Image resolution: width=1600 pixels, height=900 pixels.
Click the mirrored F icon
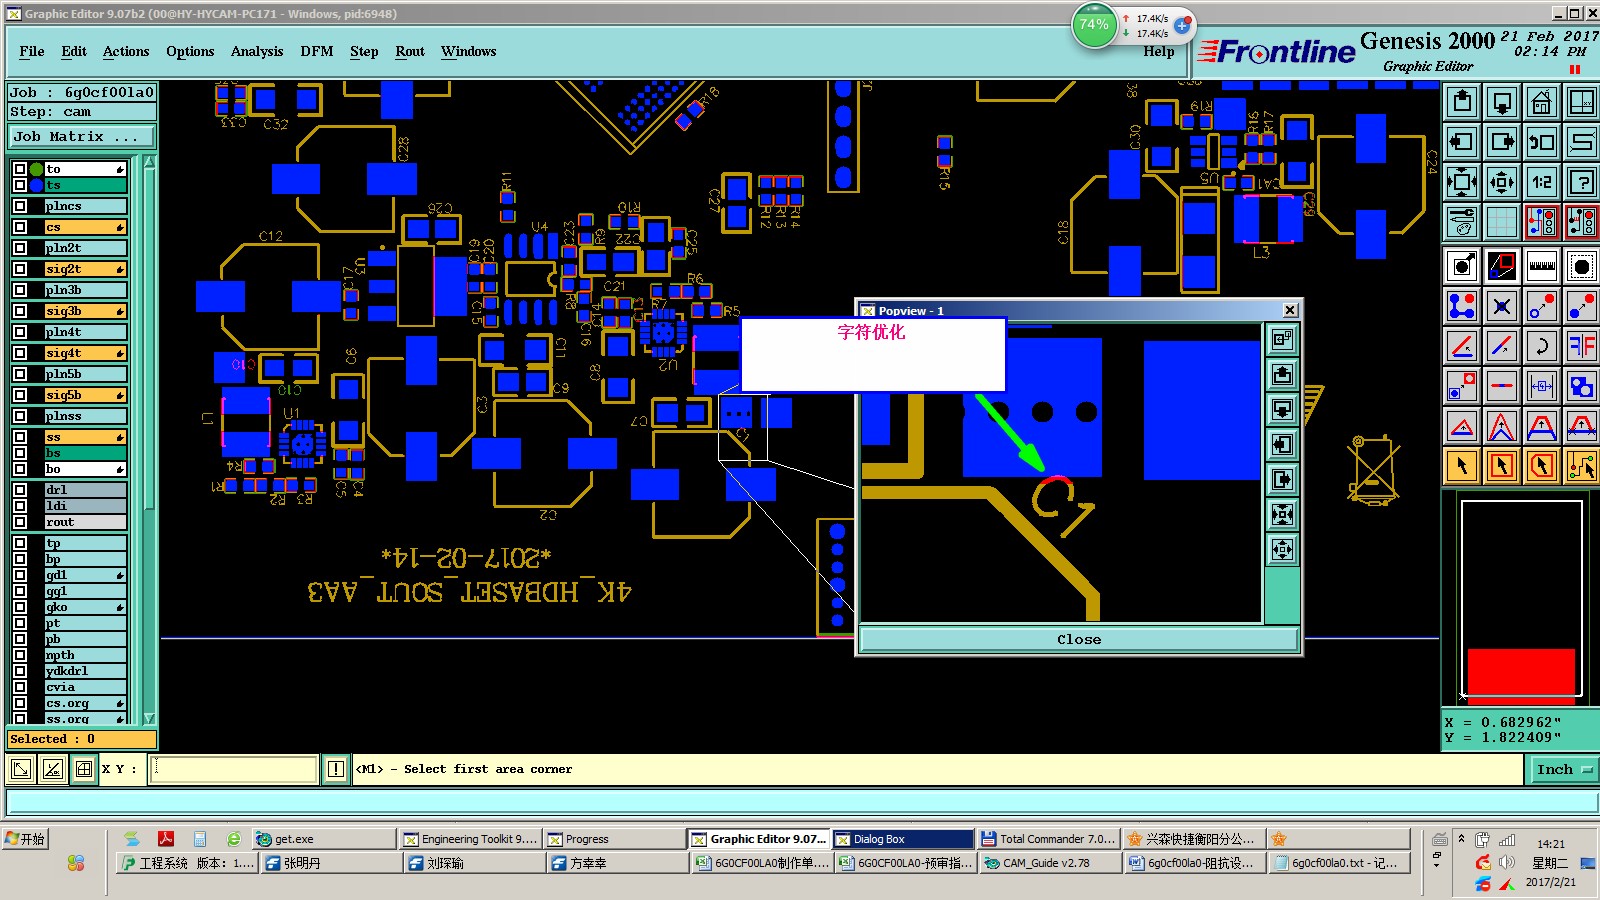pos(1582,346)
